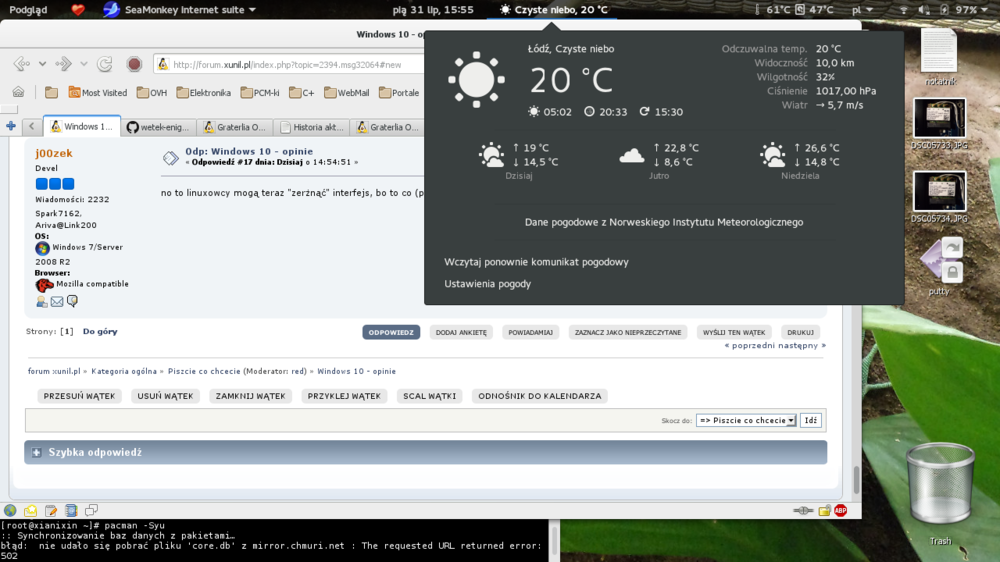
Task: Switch to the 'Historia akt...' tab
Action: point(312,127)
